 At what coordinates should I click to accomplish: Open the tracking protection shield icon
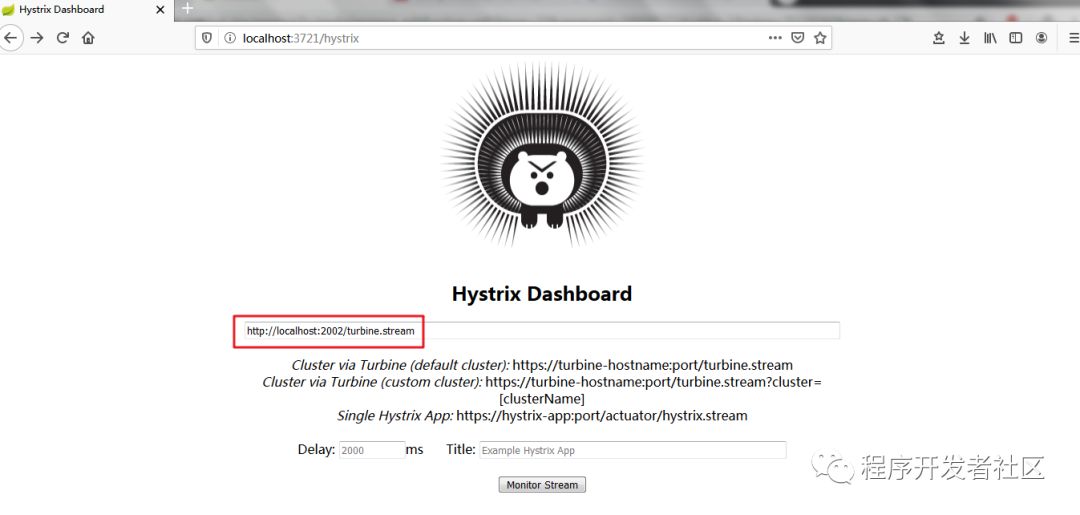(206, 38)
